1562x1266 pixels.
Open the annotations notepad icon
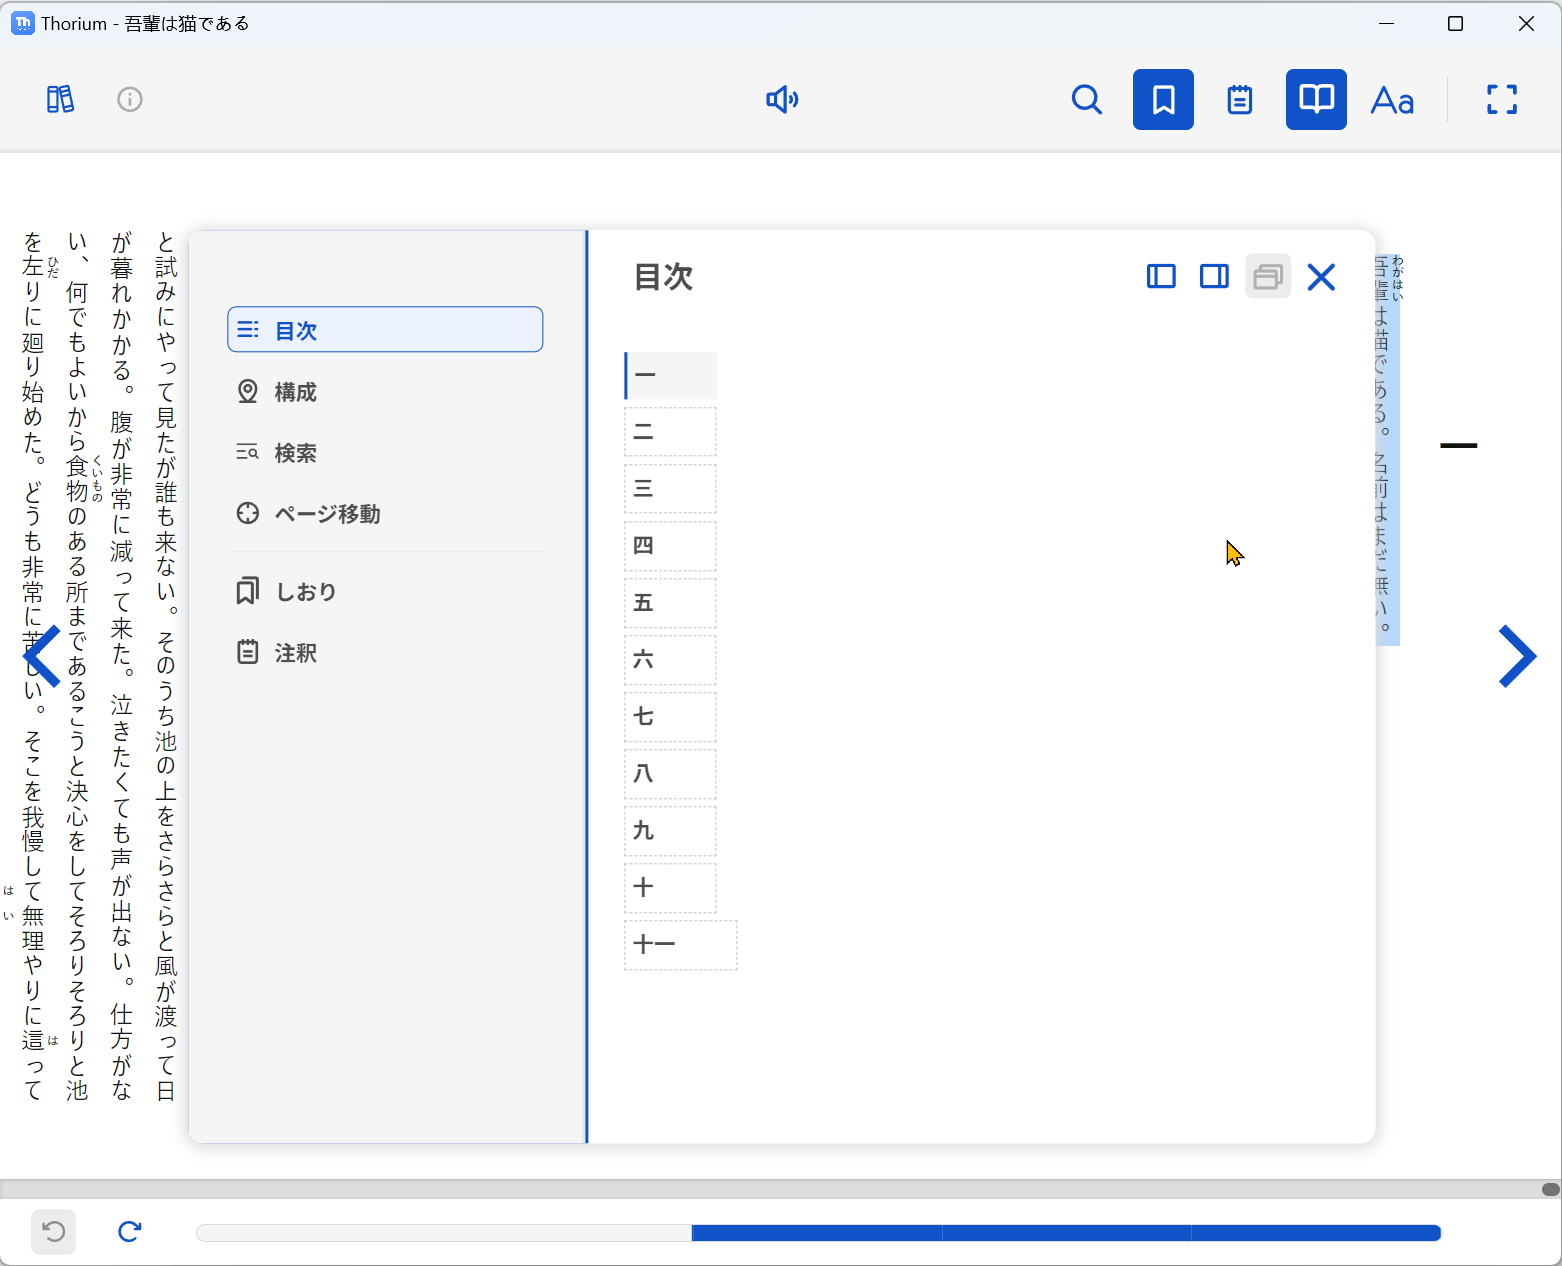(1240, 99)
